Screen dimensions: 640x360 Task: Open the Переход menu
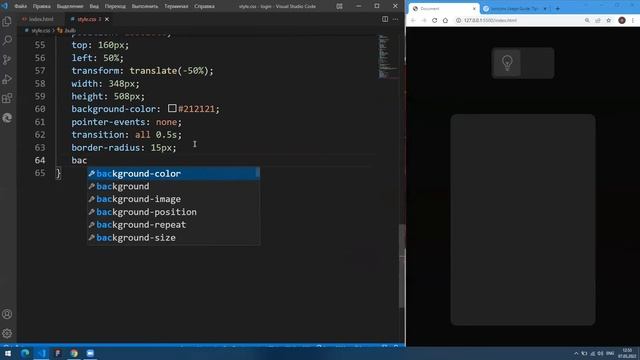[115, 6]
